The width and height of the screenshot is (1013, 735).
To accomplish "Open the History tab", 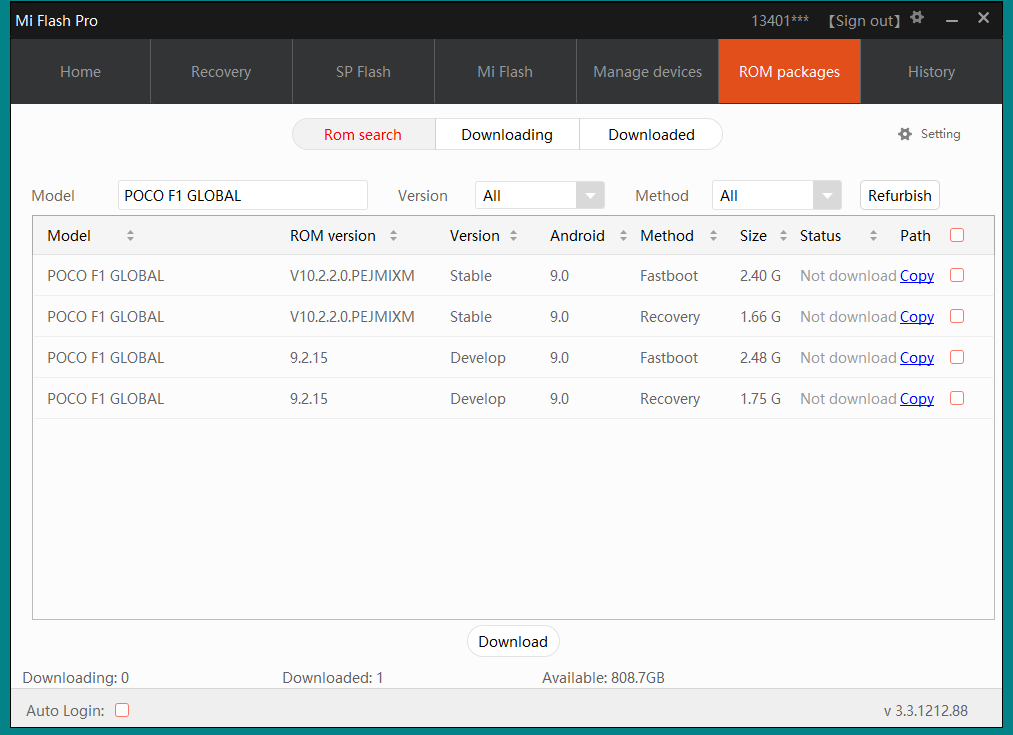I will point(932,71).
